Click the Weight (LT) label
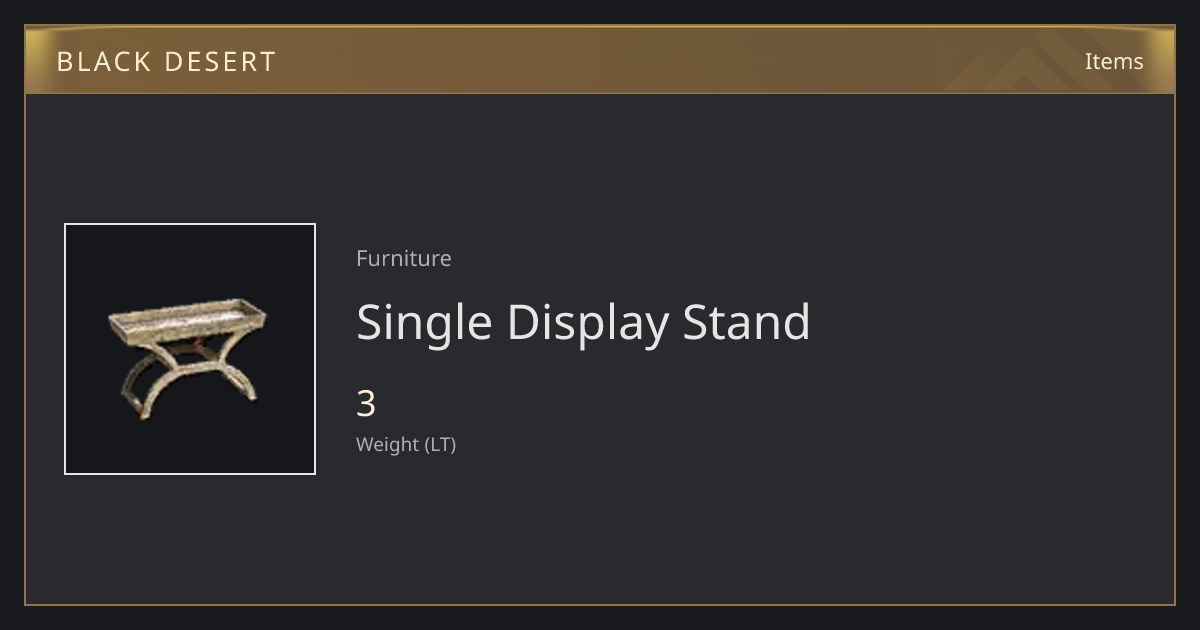 pyautogui.click(x=406, y=444)
